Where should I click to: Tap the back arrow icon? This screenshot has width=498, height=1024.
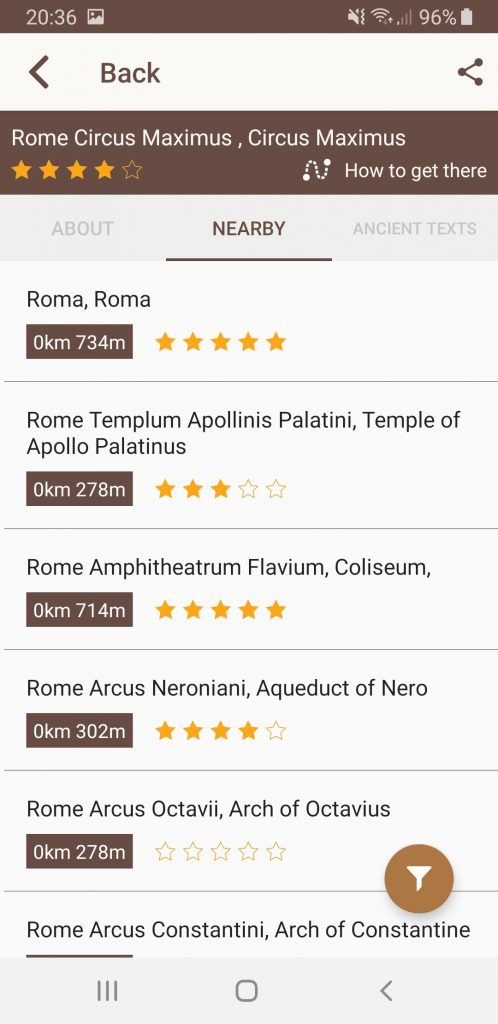(x=39, y=72)
